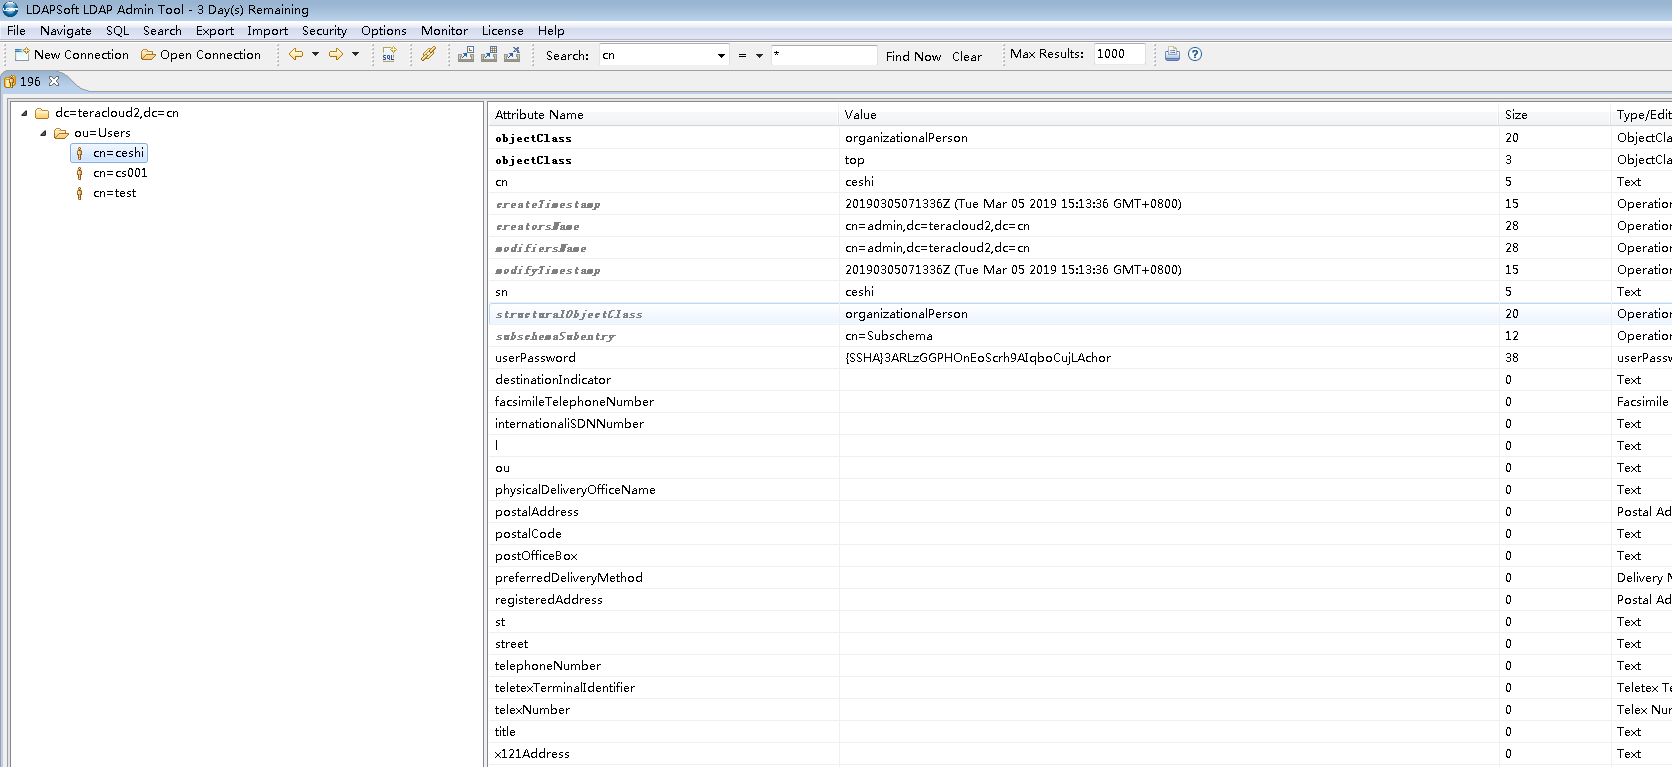1672x767 pixels.
Task: Click the search value field with asterisk
Action: pyautogui.click(x=824, y=56)
